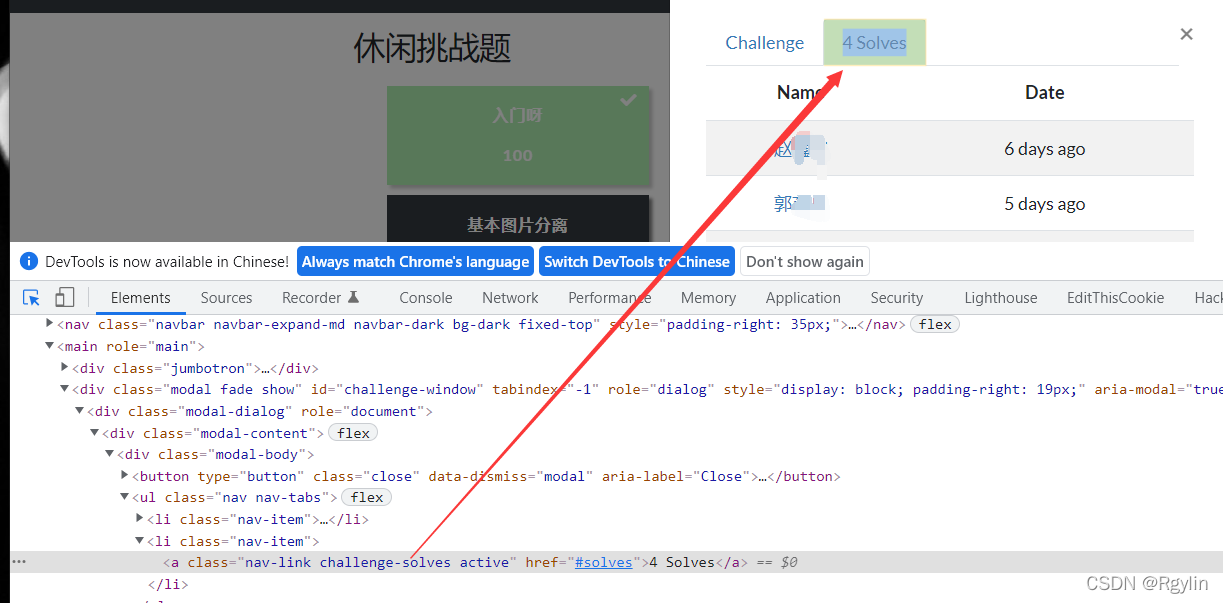Collapse the modal-dialog div node
This screenshot has height=603, width=1223.
(80, 411)
